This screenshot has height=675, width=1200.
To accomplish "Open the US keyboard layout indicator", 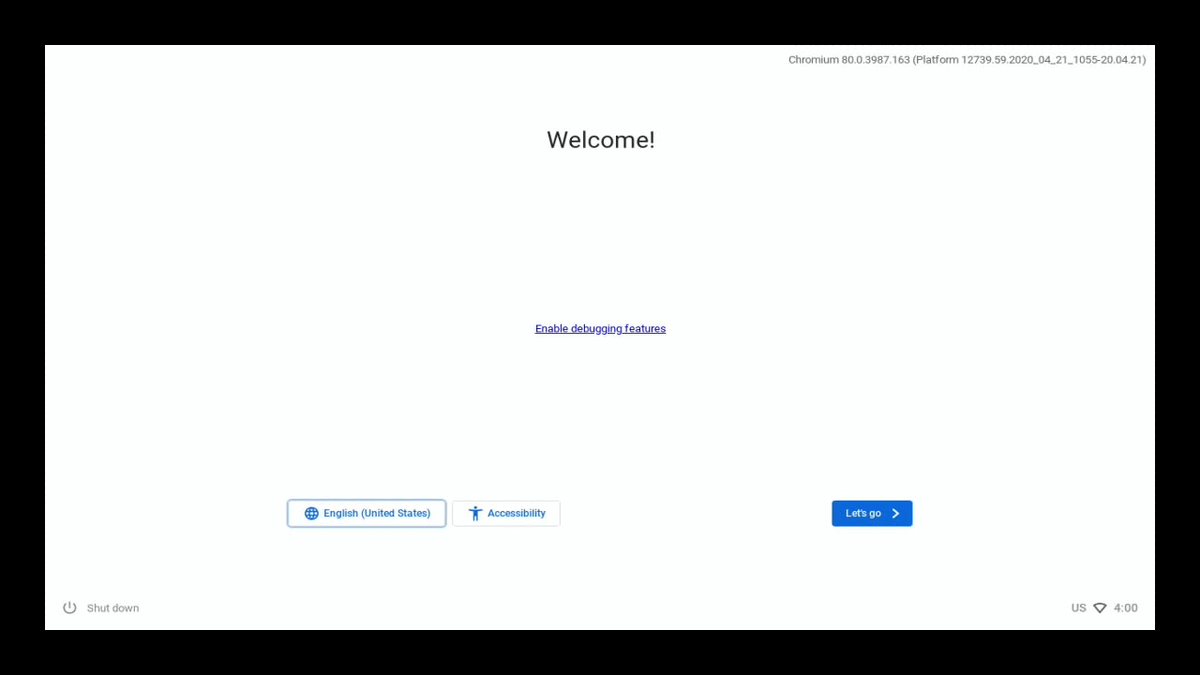I will [1078, 608].
